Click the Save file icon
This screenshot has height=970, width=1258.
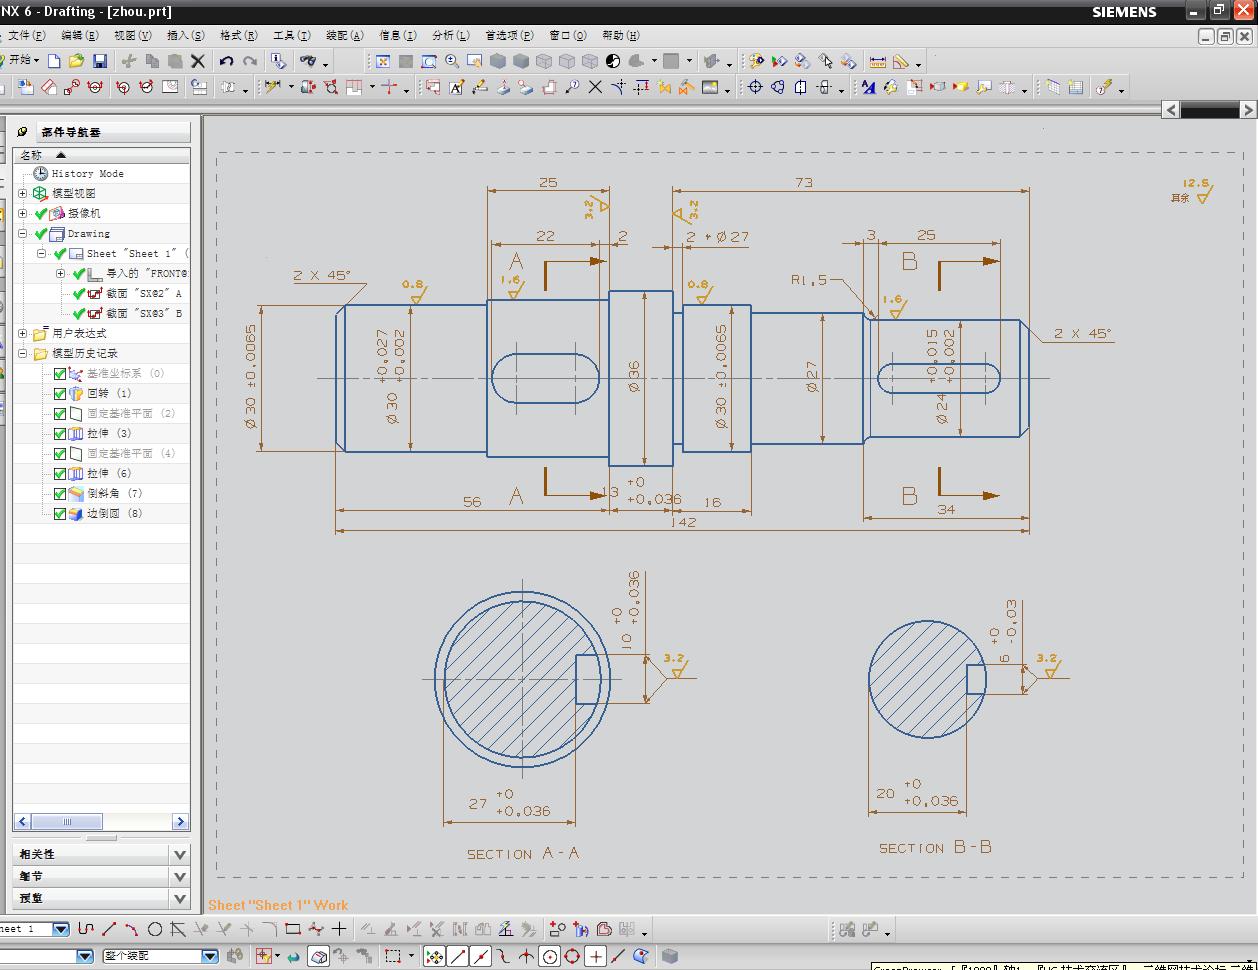(99, 61)
